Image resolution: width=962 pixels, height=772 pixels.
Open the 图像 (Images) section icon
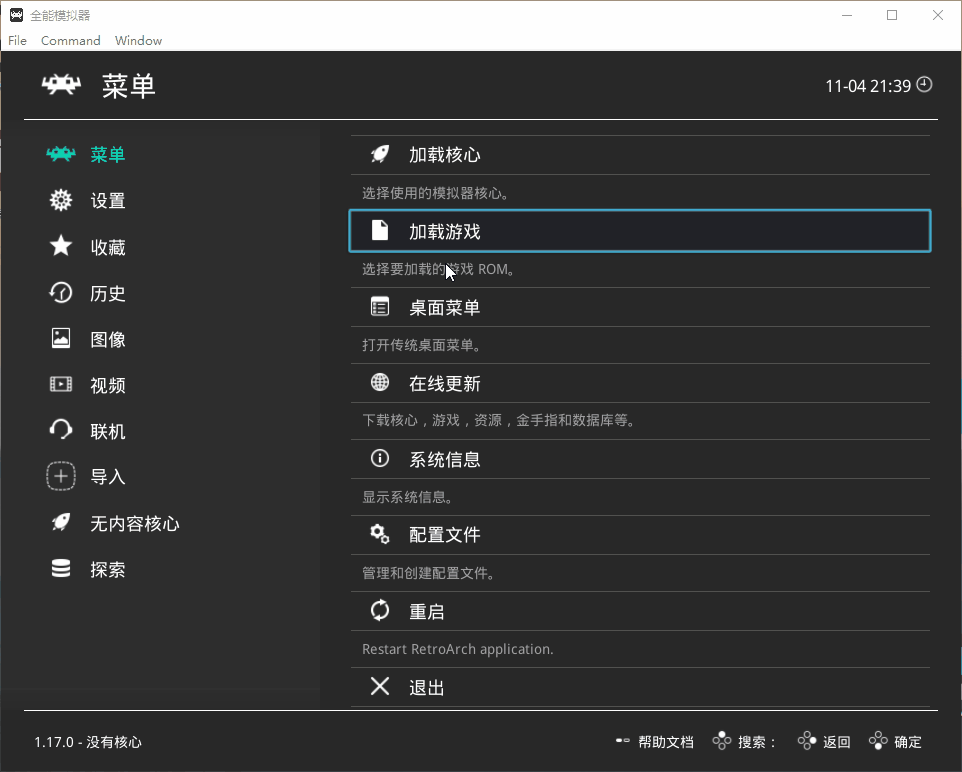[x=60, y=339]
